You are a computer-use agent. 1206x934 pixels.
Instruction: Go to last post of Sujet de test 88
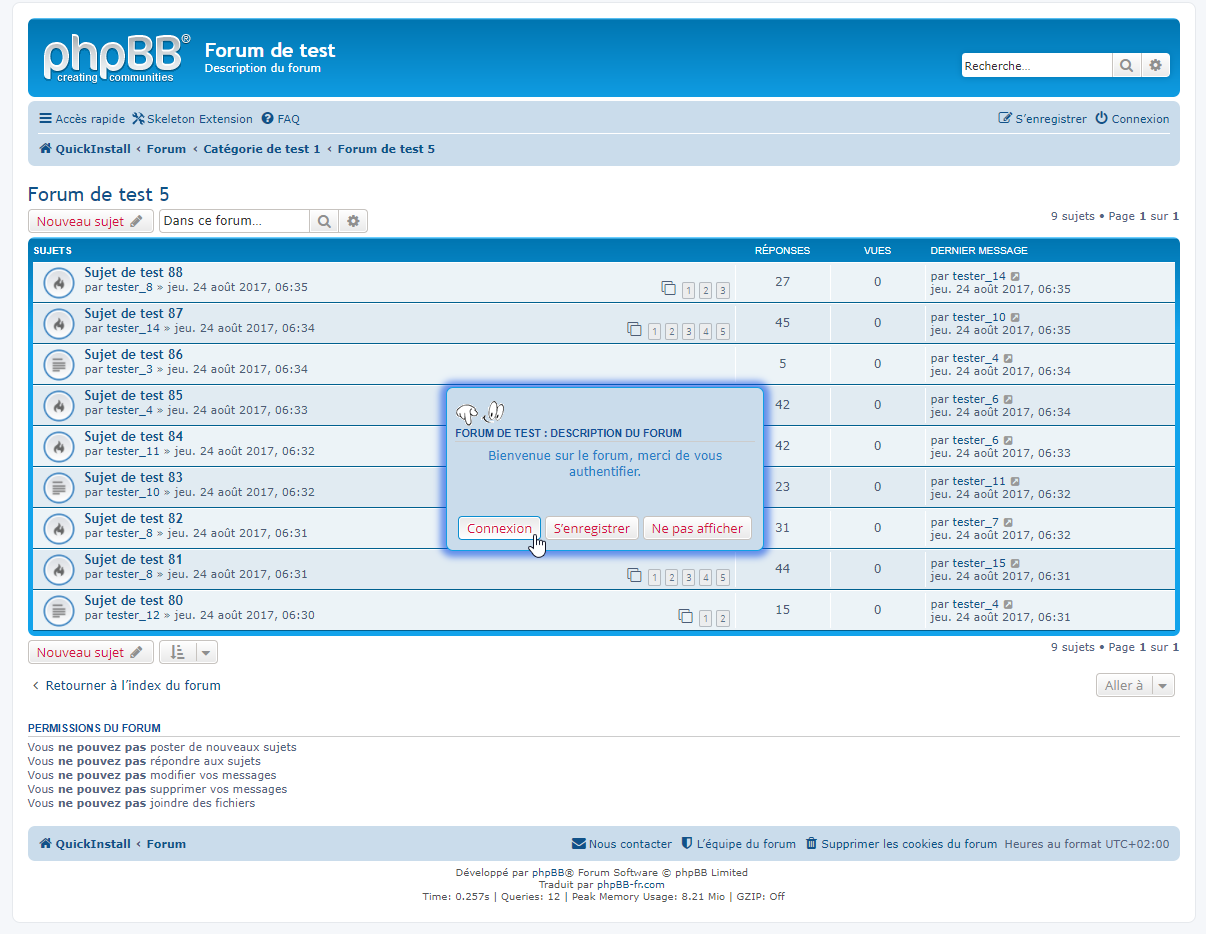1016,277
